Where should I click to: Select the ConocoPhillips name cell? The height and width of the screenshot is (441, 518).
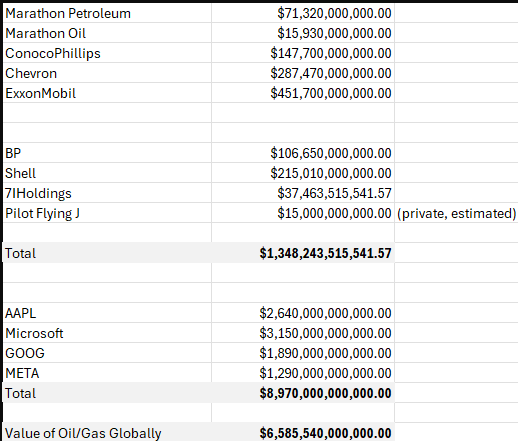(x=107, y=53)
